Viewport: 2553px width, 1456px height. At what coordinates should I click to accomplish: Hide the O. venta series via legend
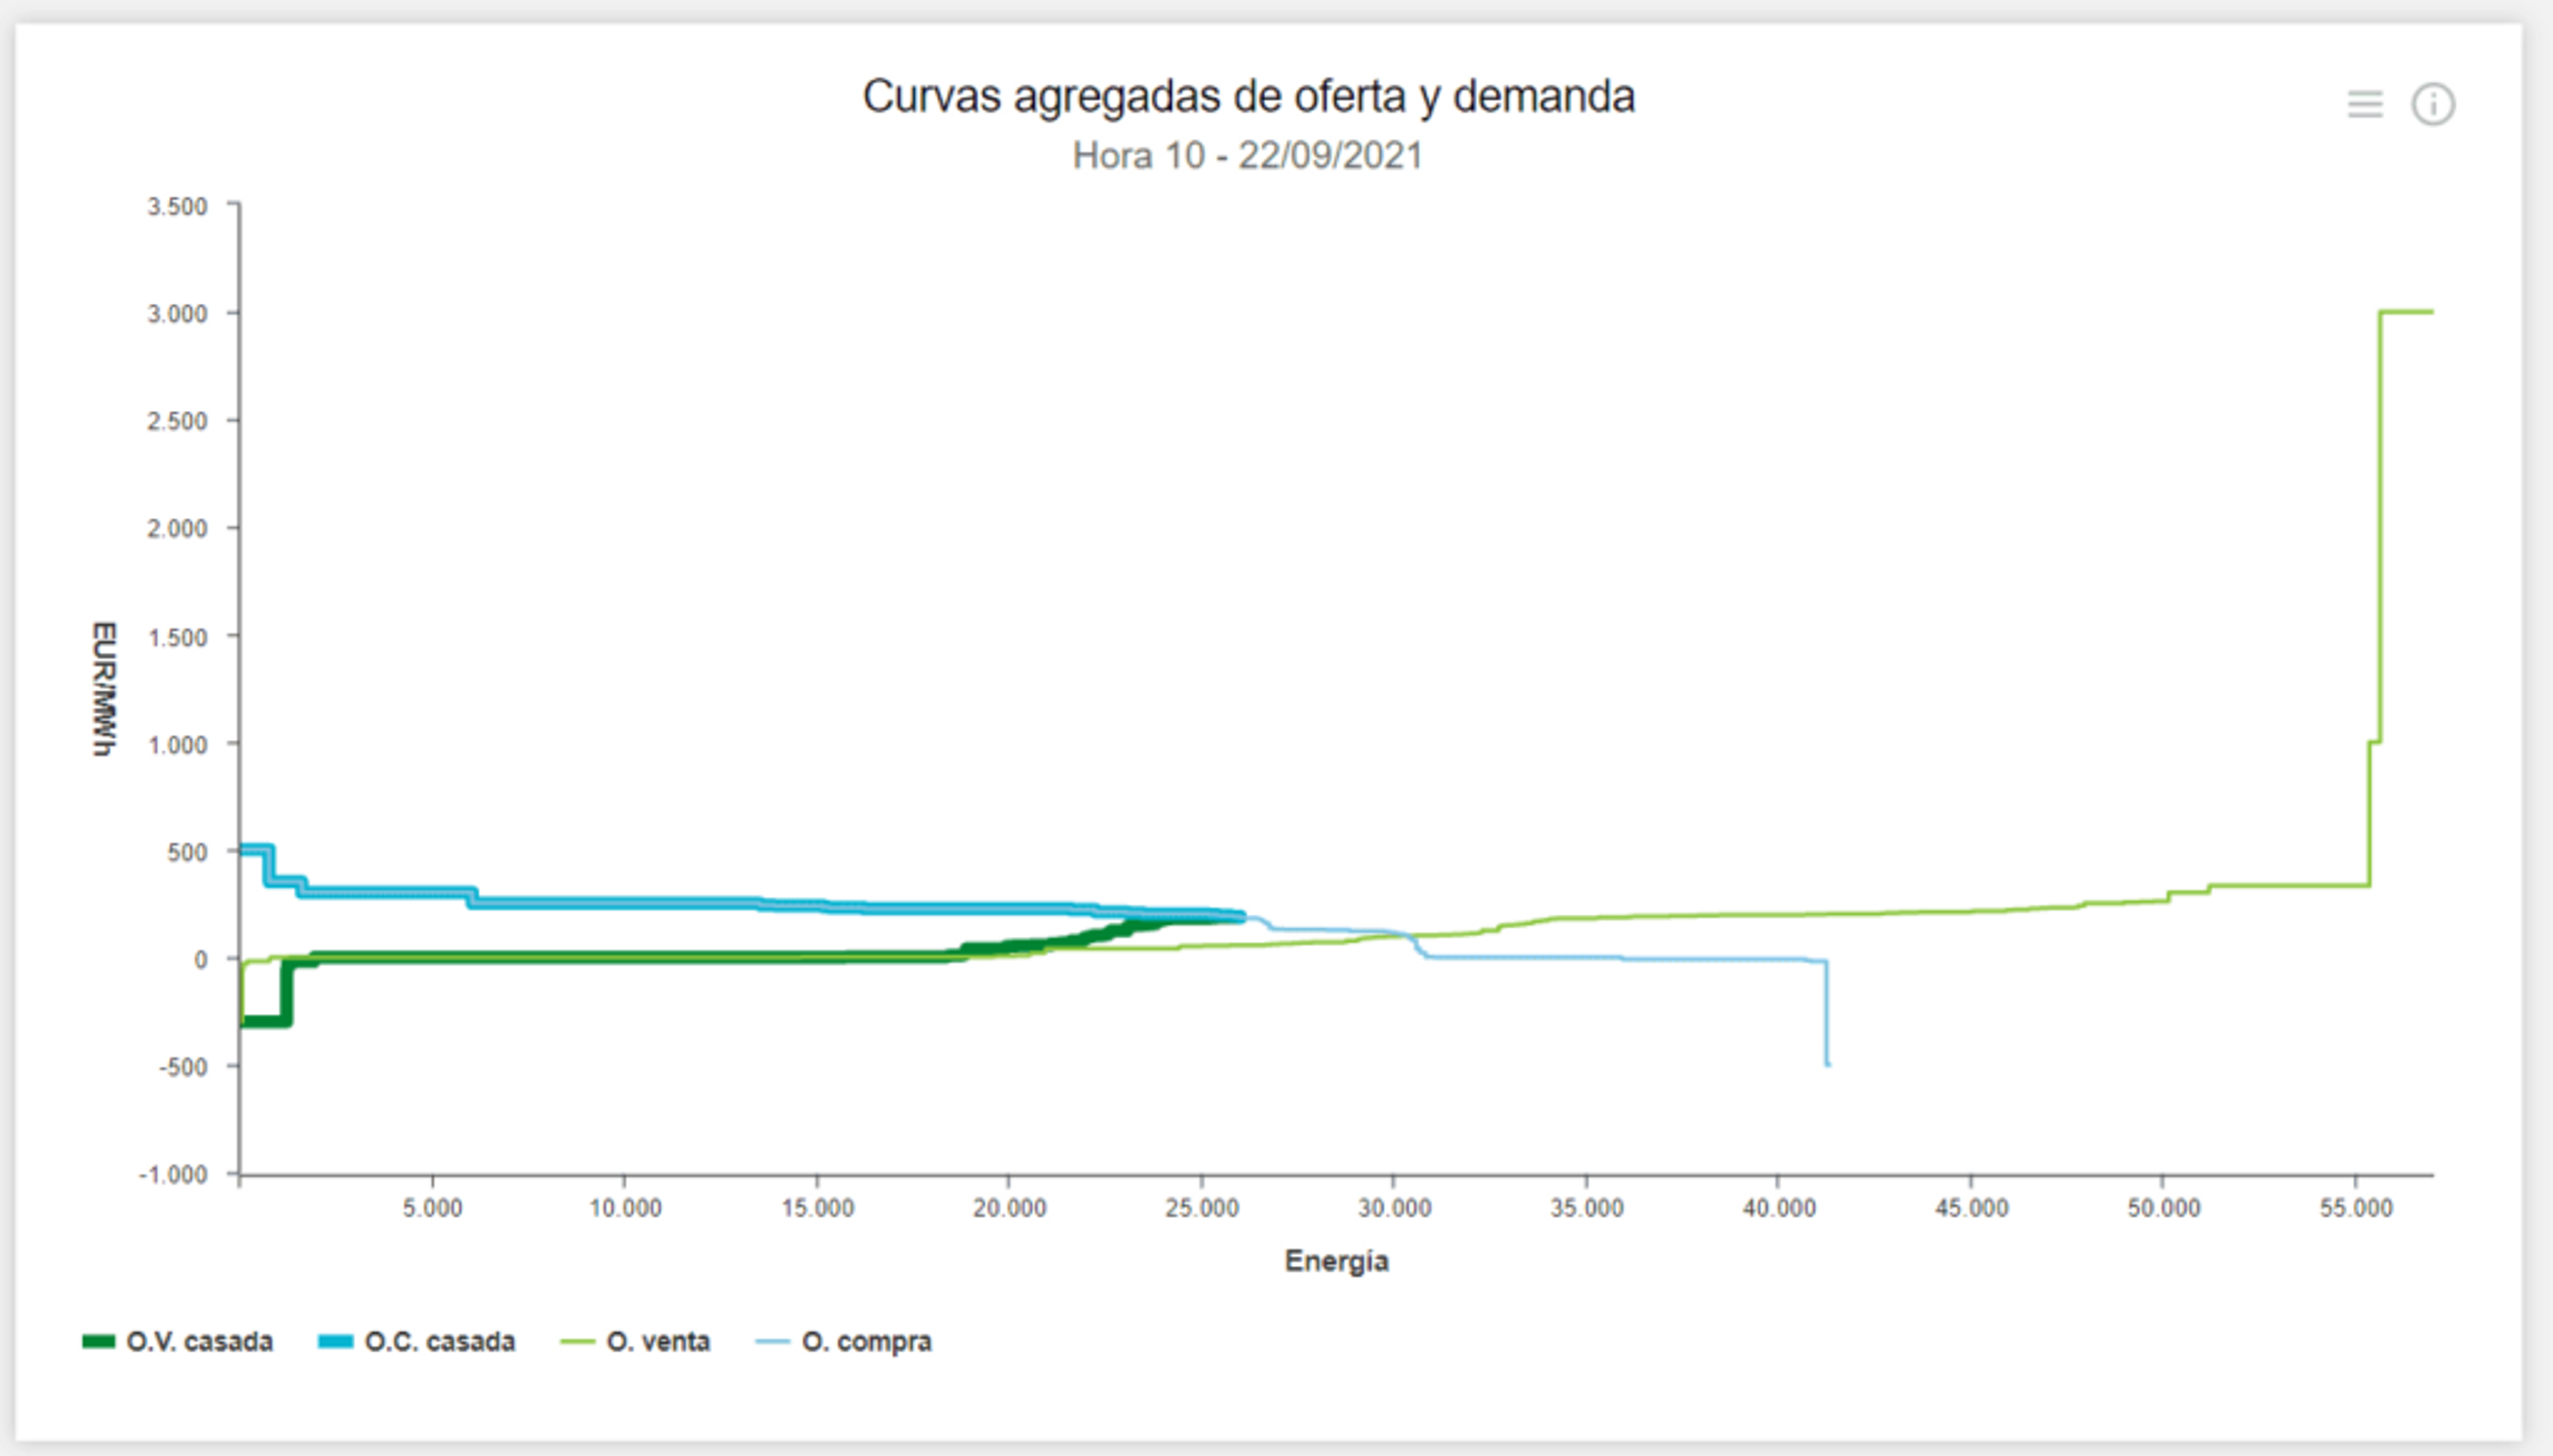(658, 1342)
